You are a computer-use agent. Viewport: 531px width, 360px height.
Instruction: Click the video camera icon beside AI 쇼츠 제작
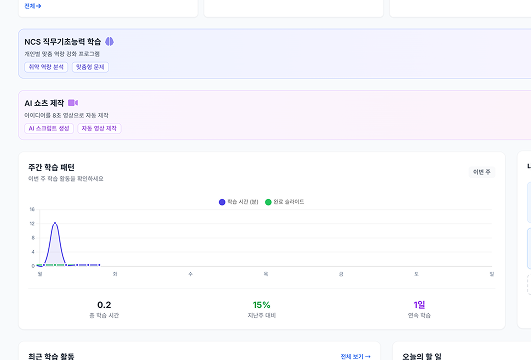click(x=73, y=103)
